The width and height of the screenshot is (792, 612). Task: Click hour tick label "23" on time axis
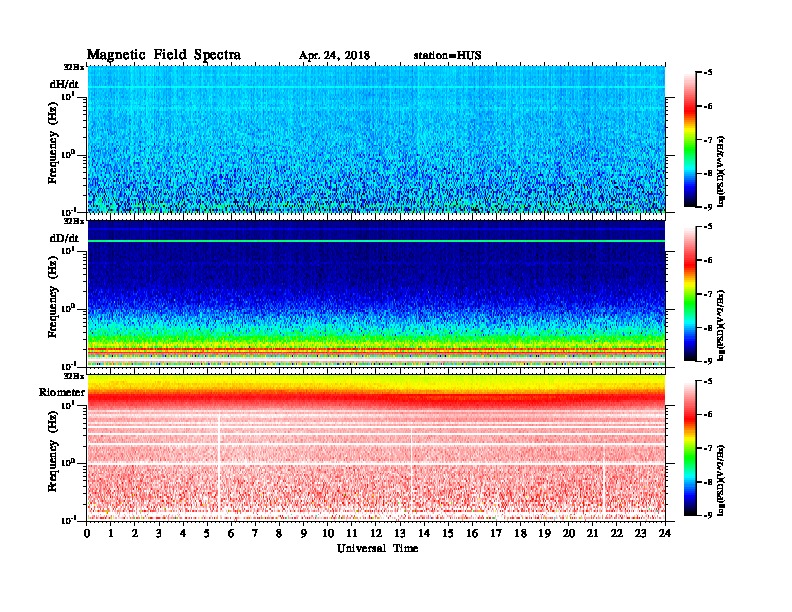[x=640, y=533]
